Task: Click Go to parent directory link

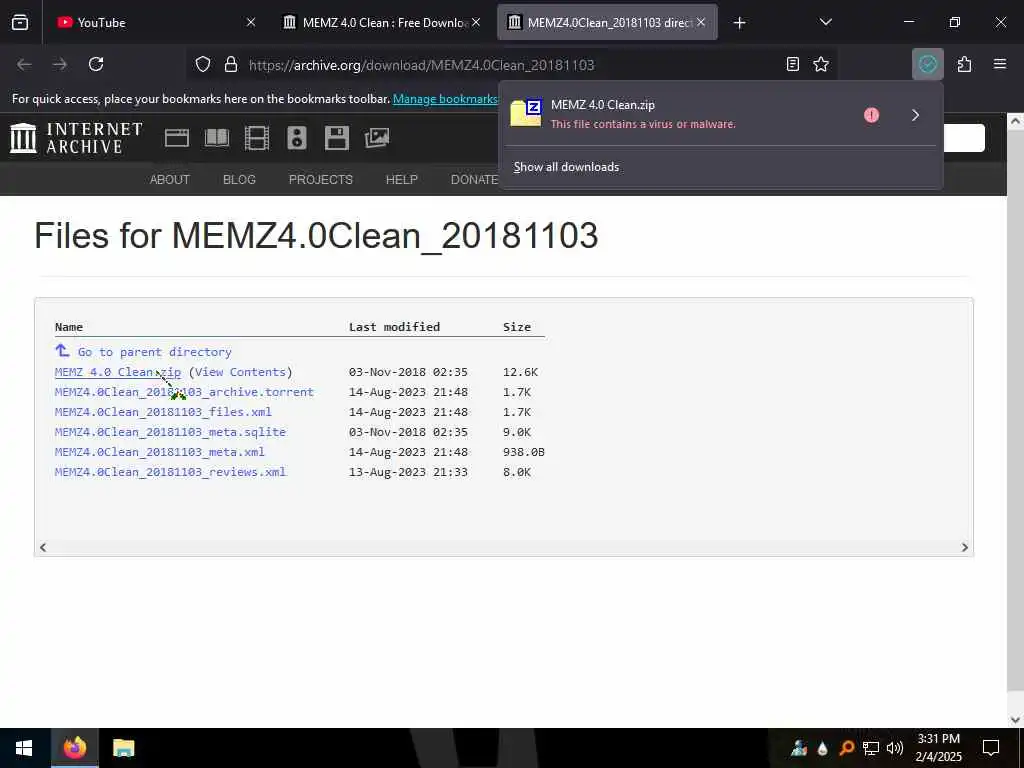Action: [x=154, y=352]
